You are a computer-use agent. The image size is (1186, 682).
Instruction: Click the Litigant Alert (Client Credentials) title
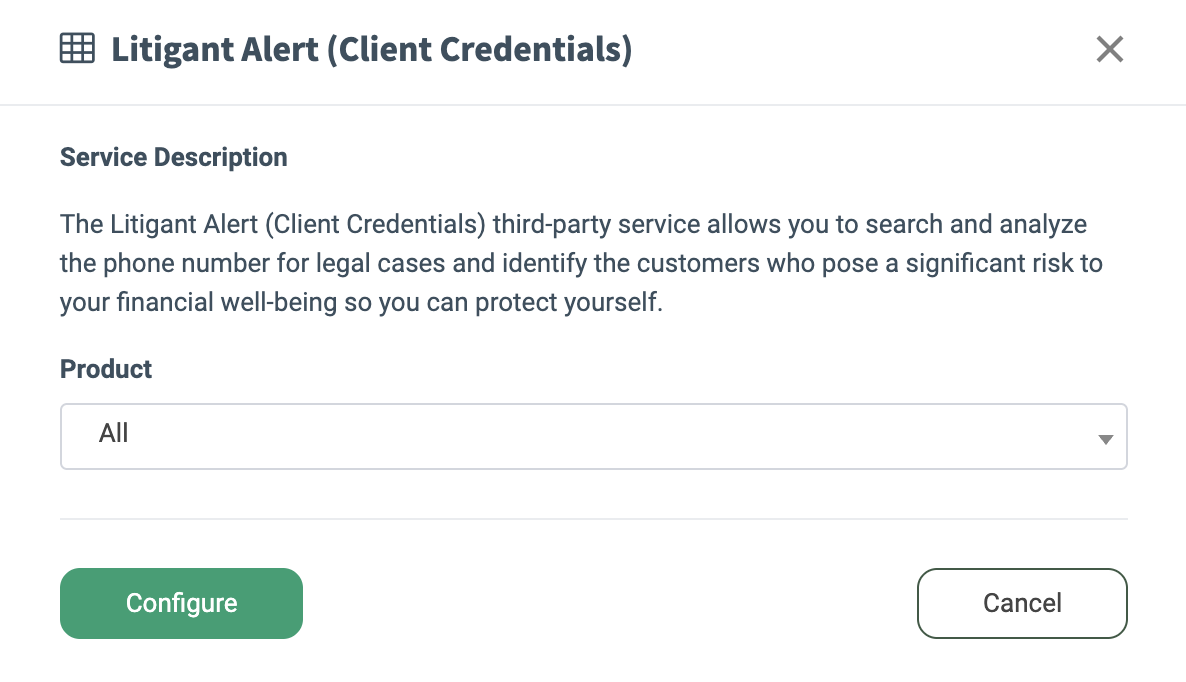pyautogui.click(x=371, y=49)
